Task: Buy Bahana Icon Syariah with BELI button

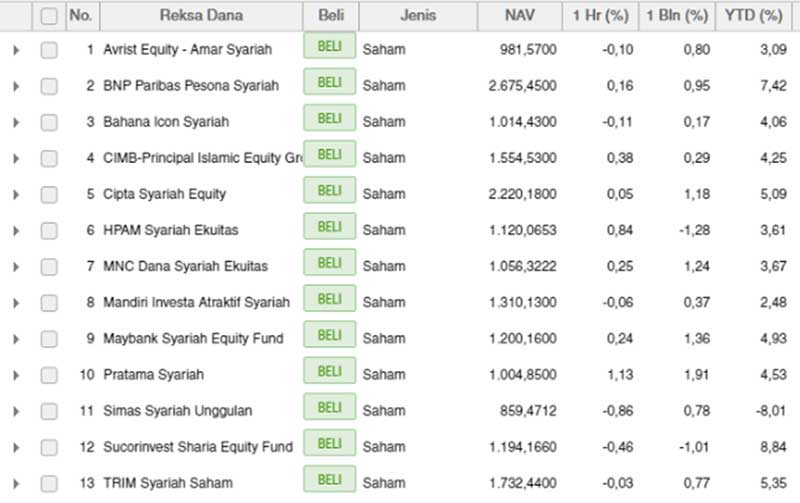Action: pyautogui.click(x=330, y=118)
